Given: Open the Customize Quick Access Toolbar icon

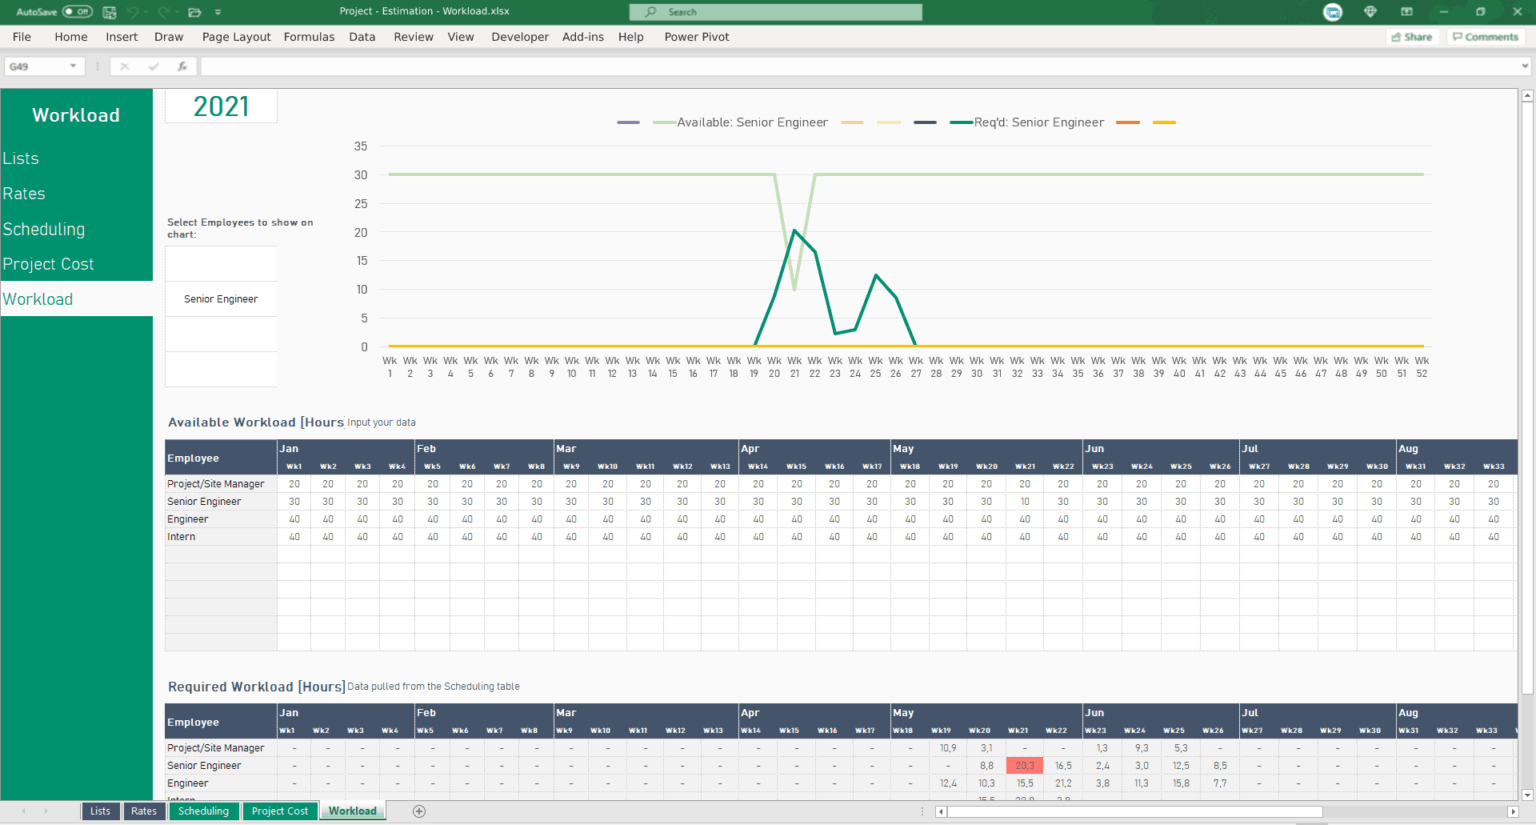Looking at the screenshot, I should (x=217, y=12).
